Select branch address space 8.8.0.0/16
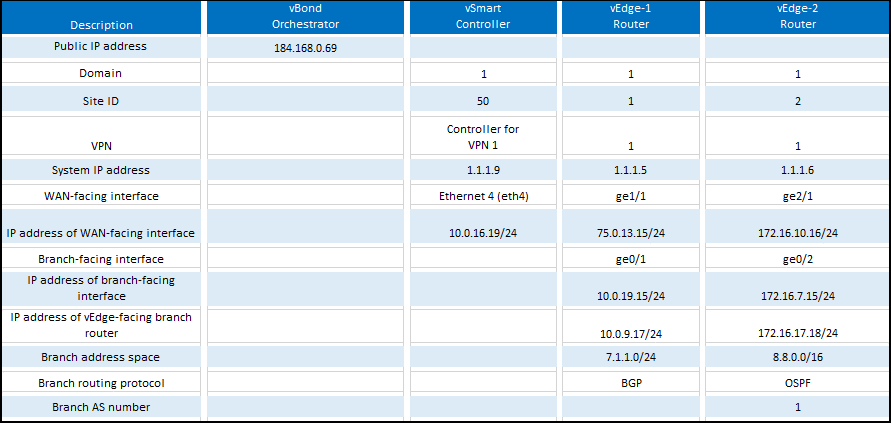The height and width of the screenshot is (423, 891). [x=798, y=358]
